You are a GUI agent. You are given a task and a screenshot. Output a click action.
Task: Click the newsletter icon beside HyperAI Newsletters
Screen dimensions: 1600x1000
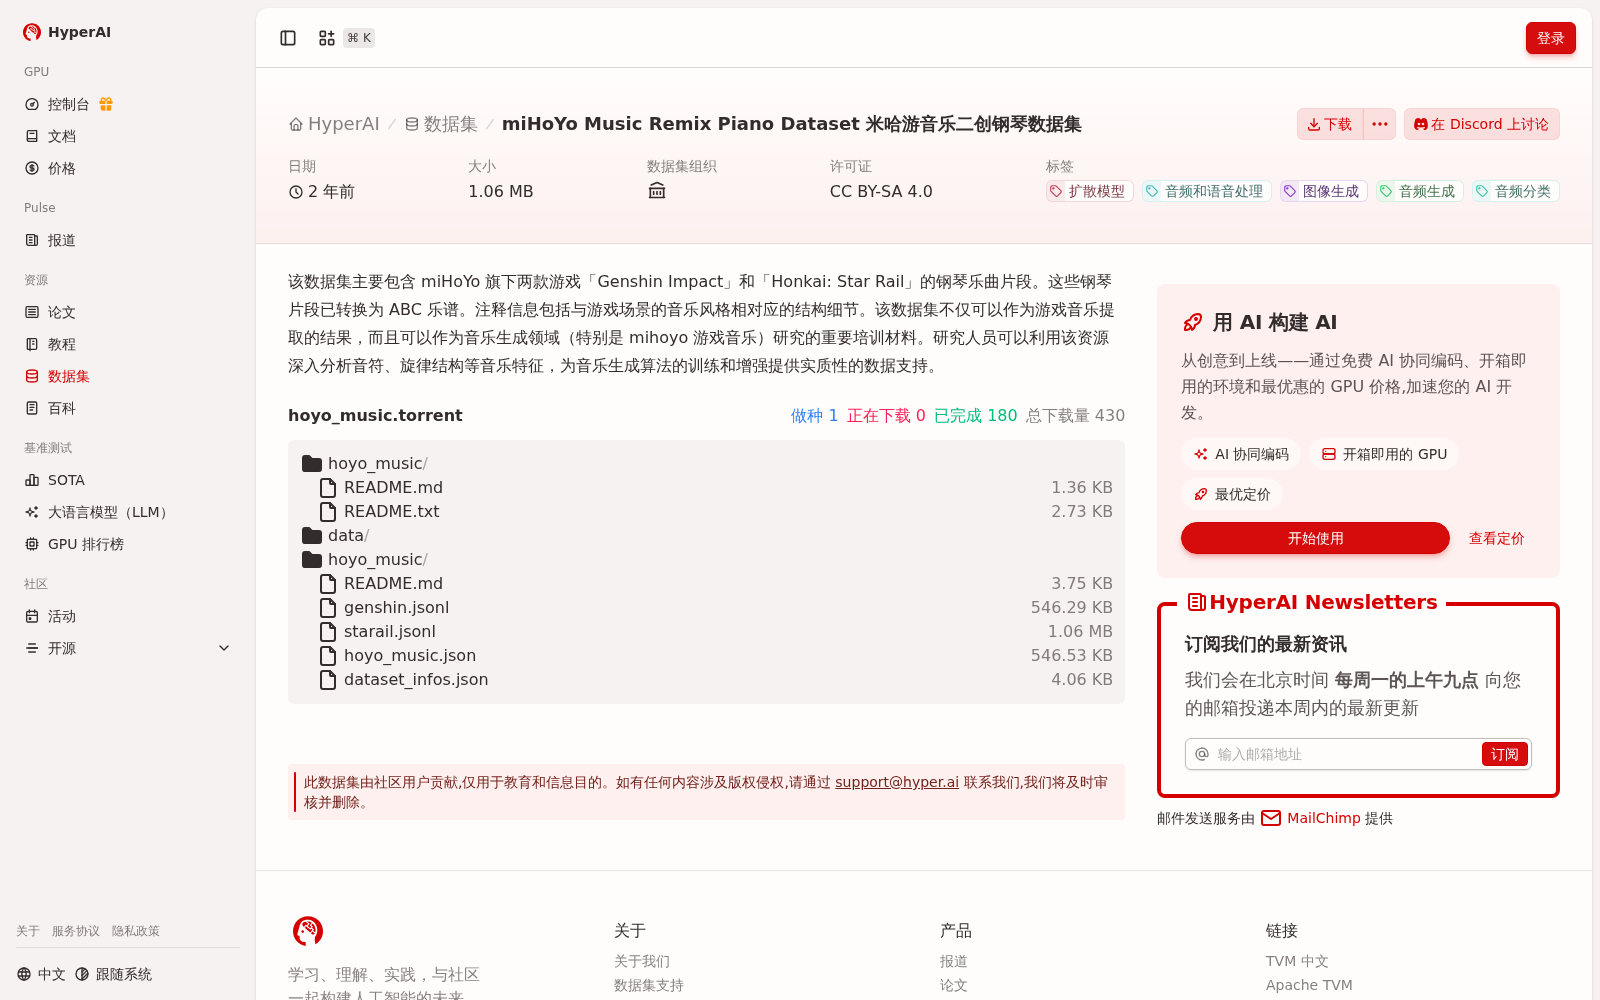coord(1196,602)
